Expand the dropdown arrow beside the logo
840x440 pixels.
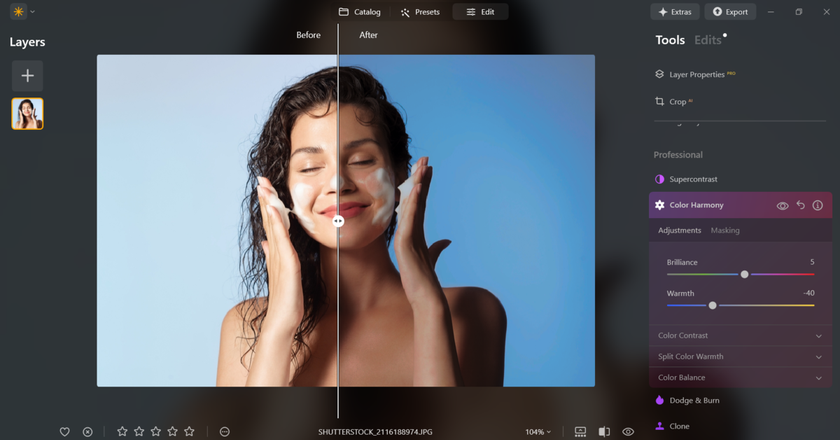pos(33,12)
